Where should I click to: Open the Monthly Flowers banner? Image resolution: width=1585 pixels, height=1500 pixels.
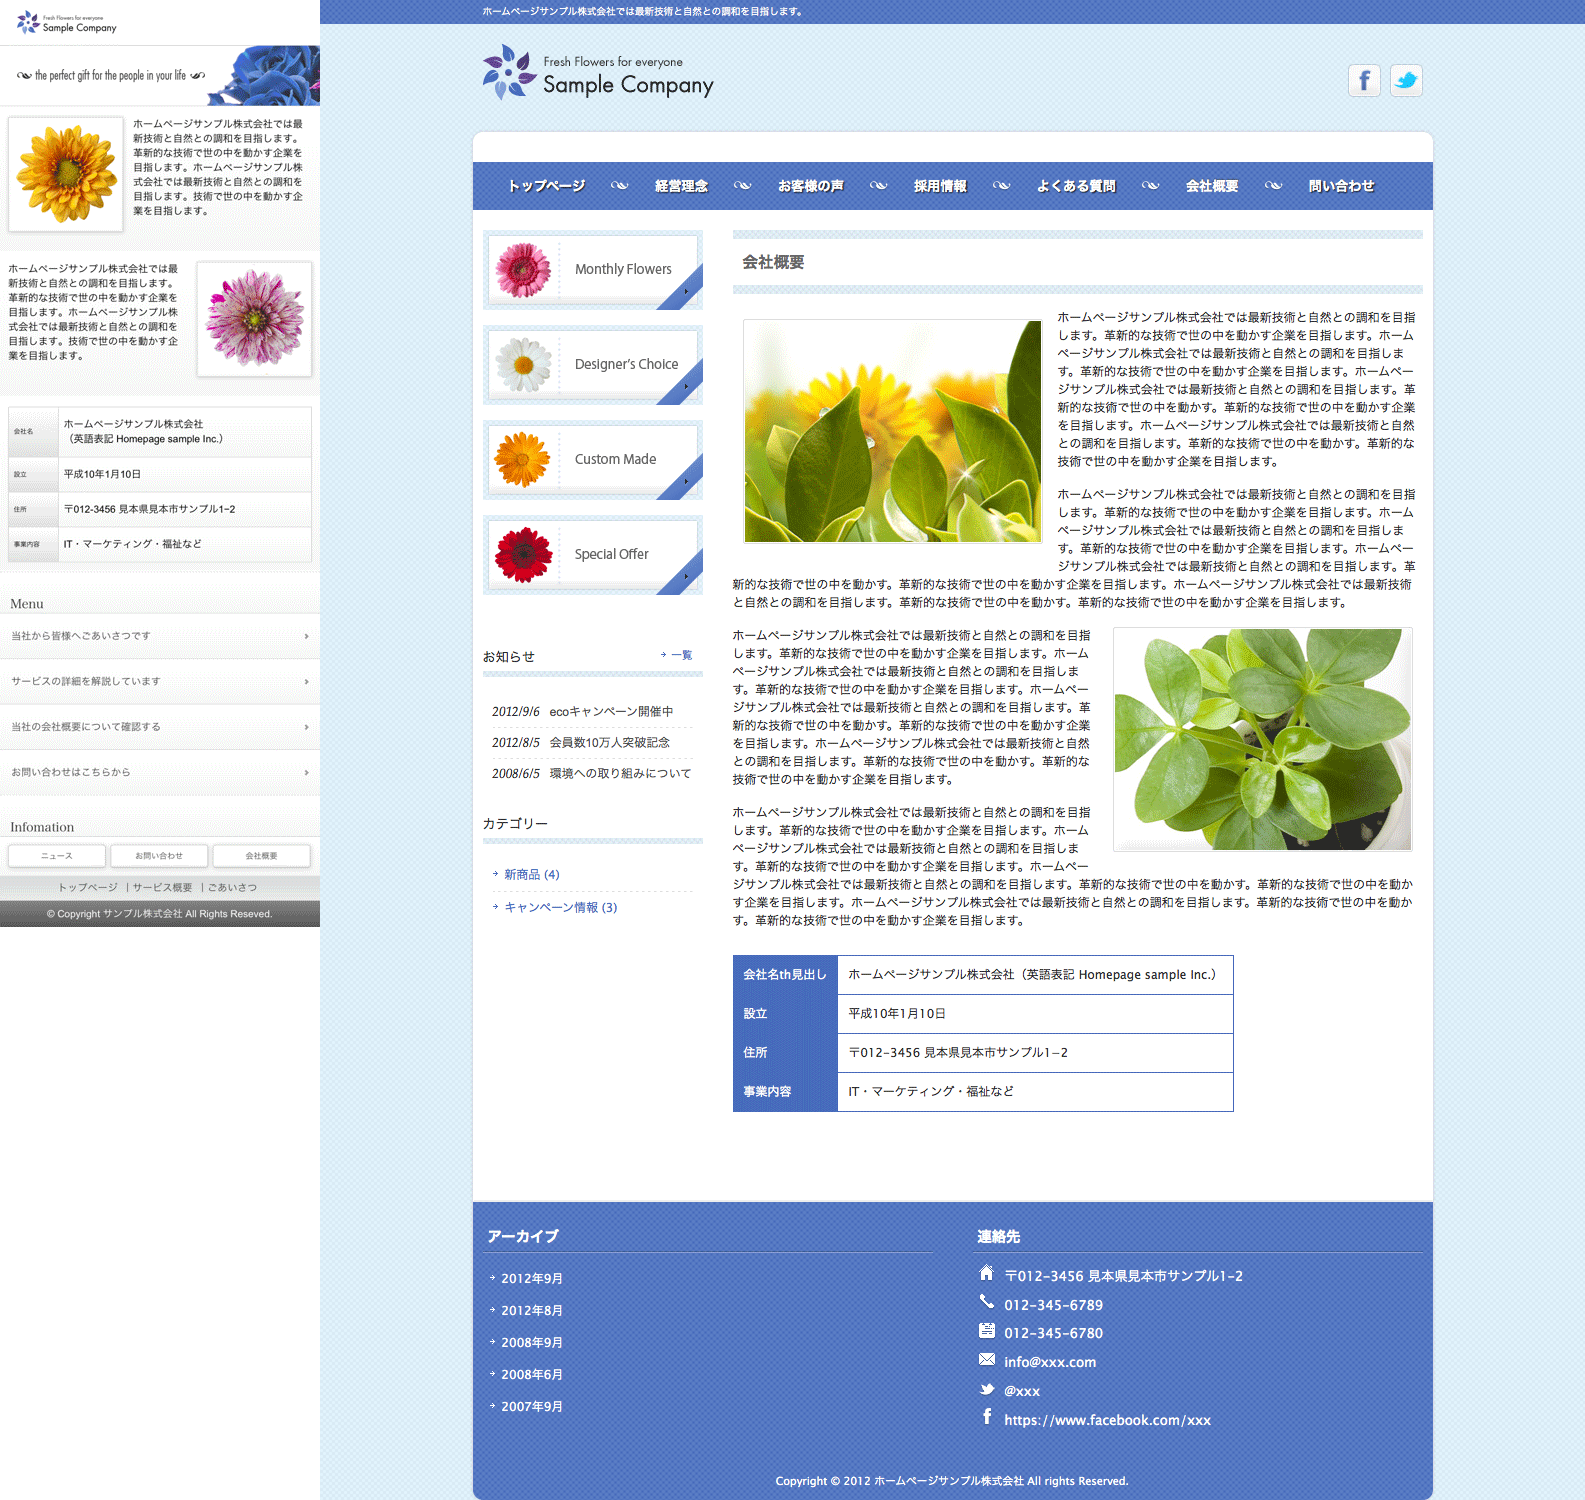click(x=593, y=270)
